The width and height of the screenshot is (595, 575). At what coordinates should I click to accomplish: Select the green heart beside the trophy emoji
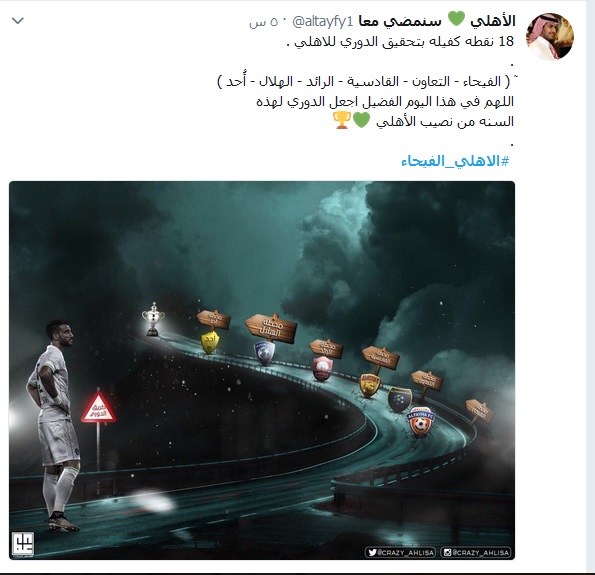(x=361, y=121)
